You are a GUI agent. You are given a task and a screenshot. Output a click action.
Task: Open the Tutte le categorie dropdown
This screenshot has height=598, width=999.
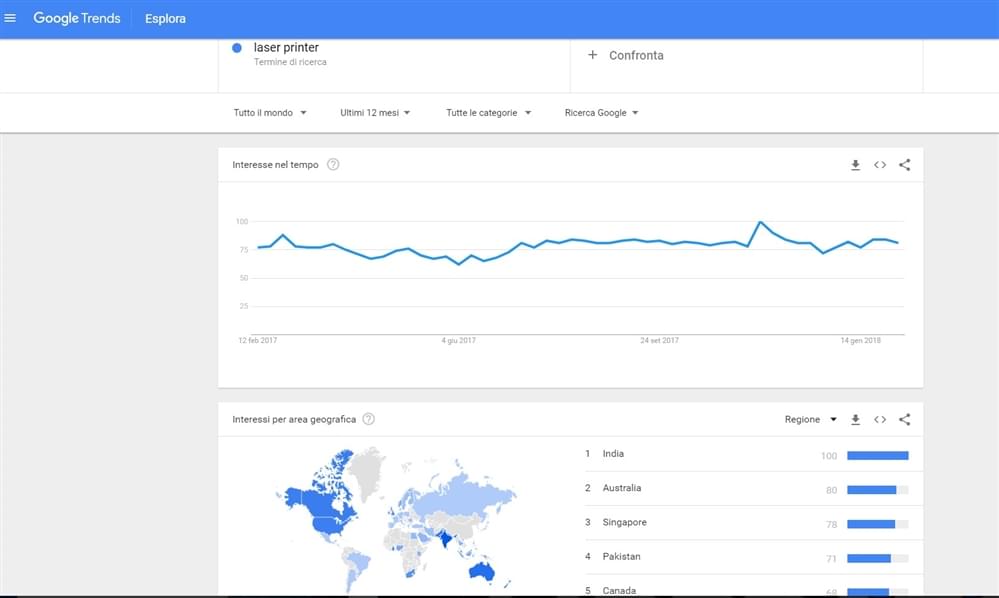point(489,113)
